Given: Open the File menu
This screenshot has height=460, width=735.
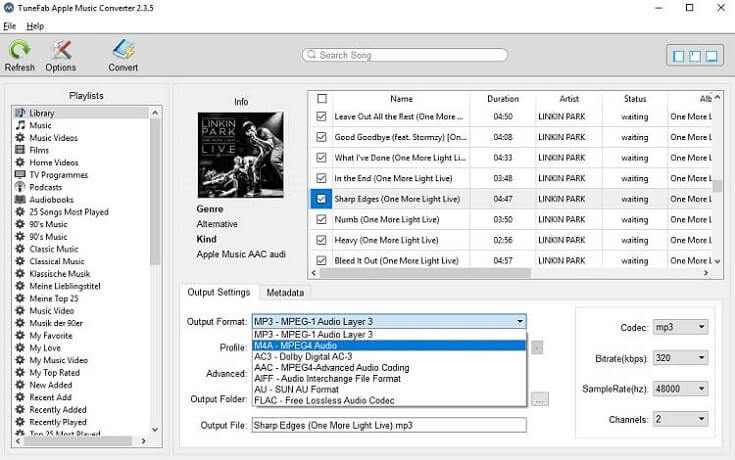Looking at the screenshot, I should pyautogui.click(x=10, y=25).
